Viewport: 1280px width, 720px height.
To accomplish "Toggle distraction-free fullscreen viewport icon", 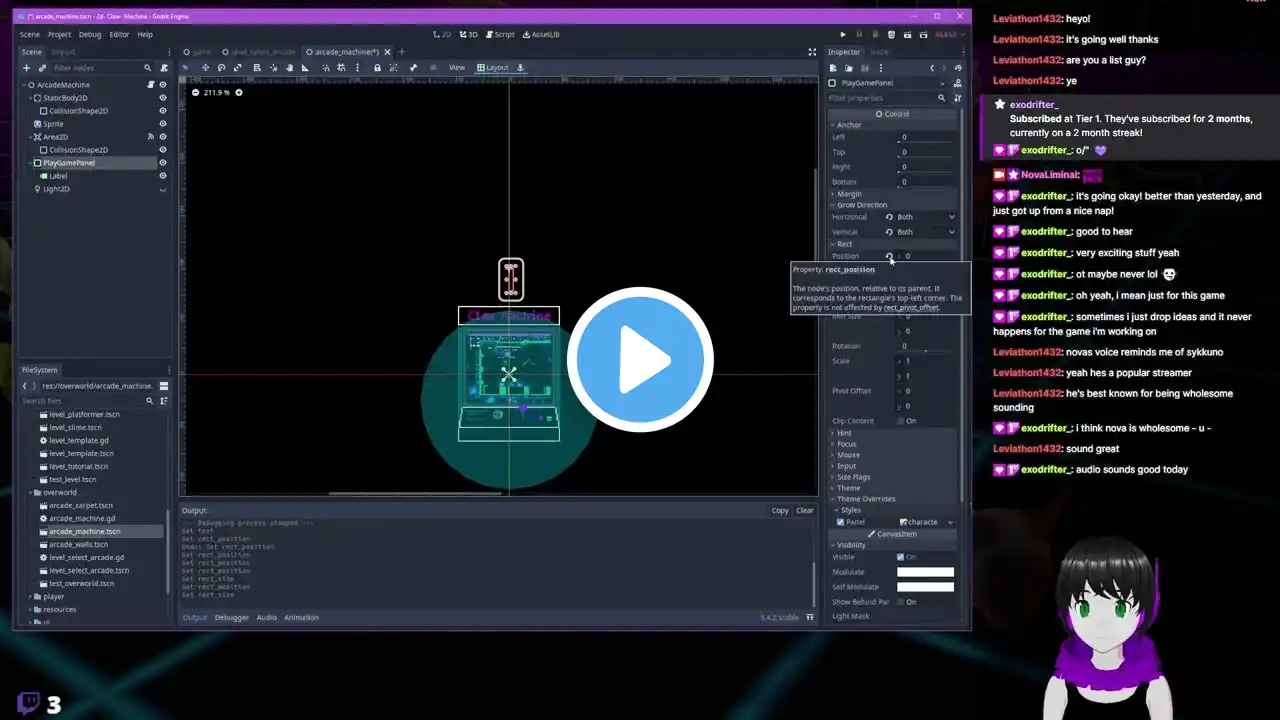I will click(x=812, y=52).
